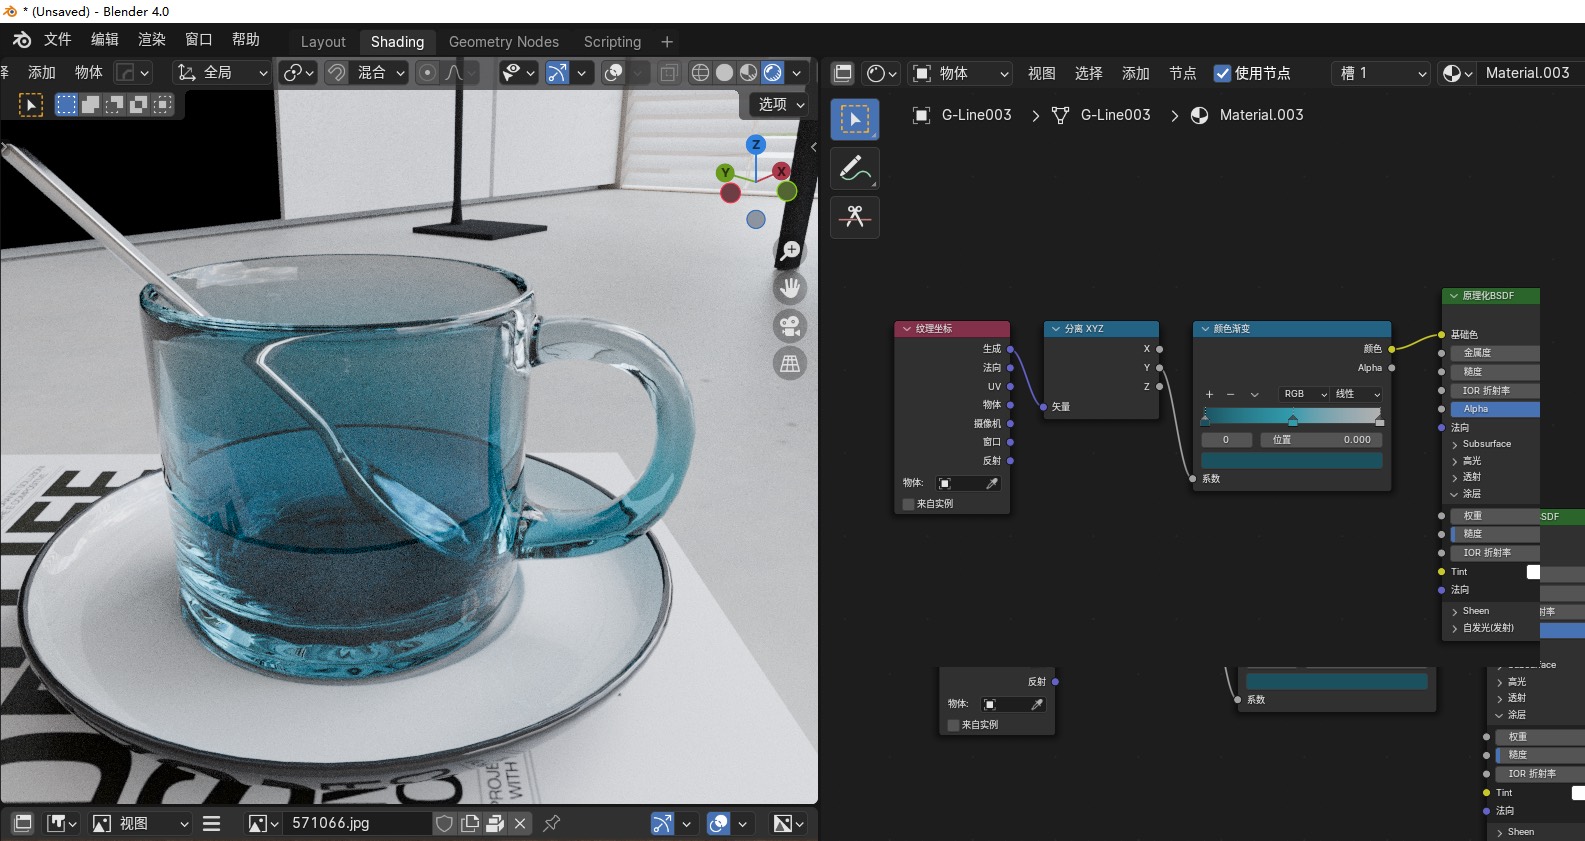Switch perspective/orthographic with the grid icon
The width and height of the screenshot is (1585, 841).
click(x=790, y=364)
